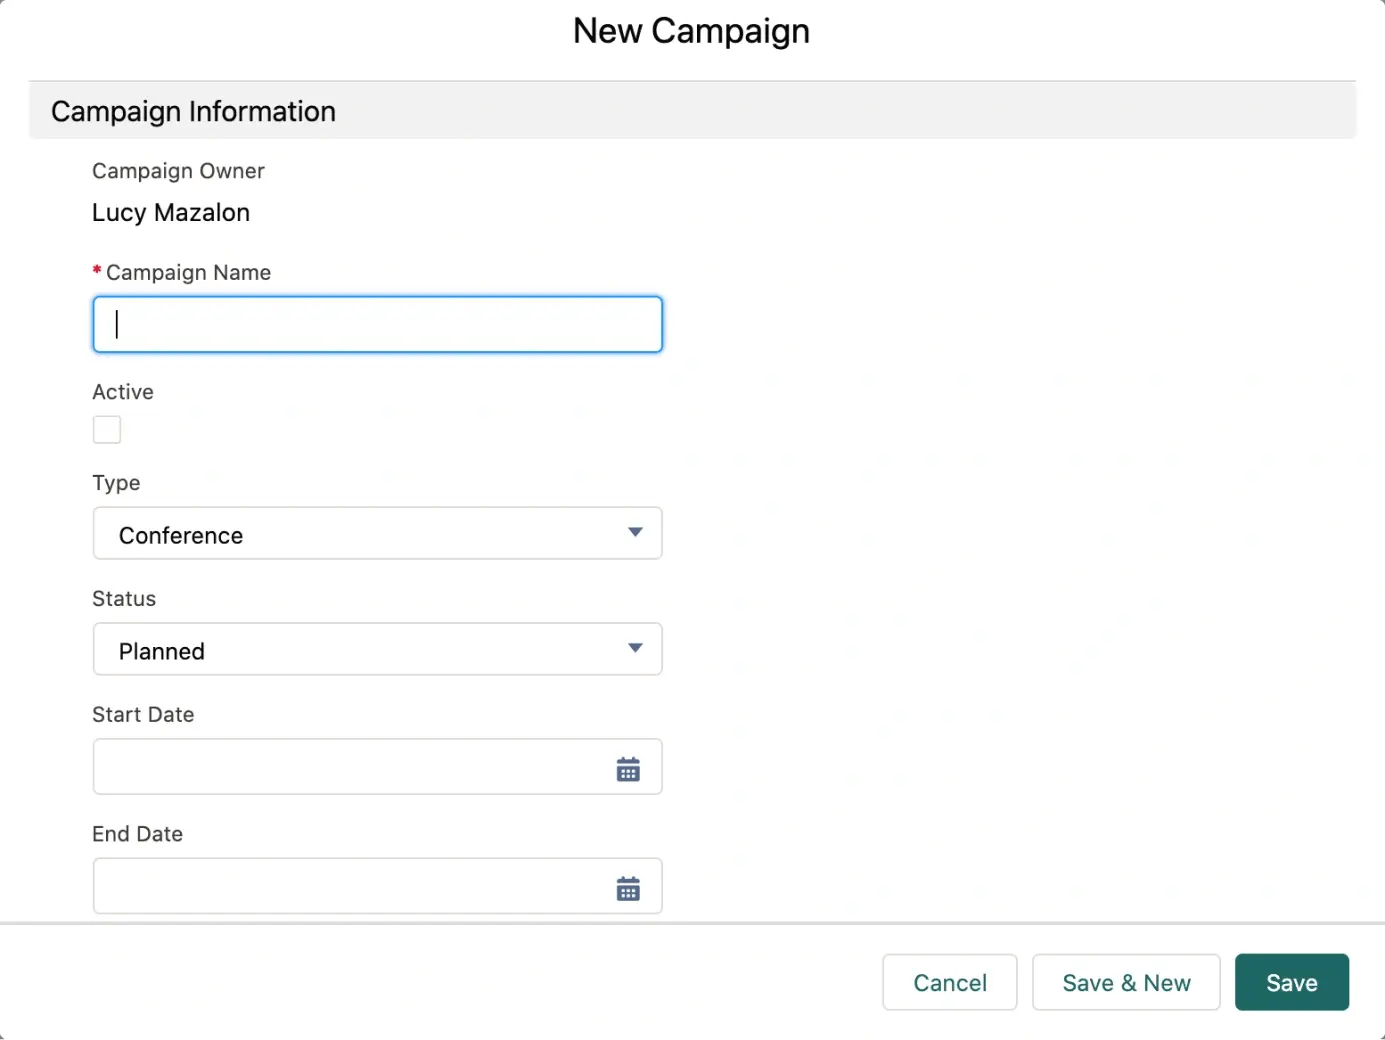Cancel the new campaign dialog

949,983
